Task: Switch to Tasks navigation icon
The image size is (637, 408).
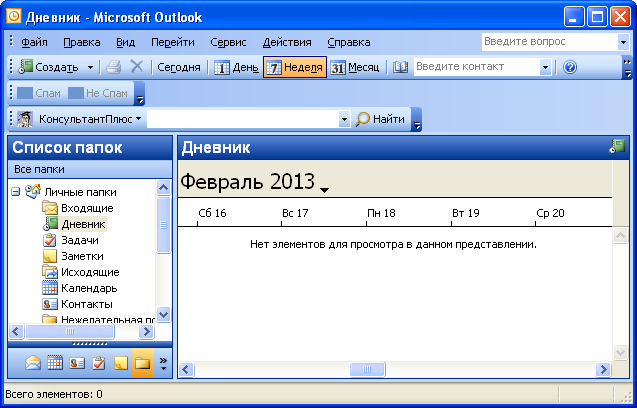Action: (x=99, y=363)
